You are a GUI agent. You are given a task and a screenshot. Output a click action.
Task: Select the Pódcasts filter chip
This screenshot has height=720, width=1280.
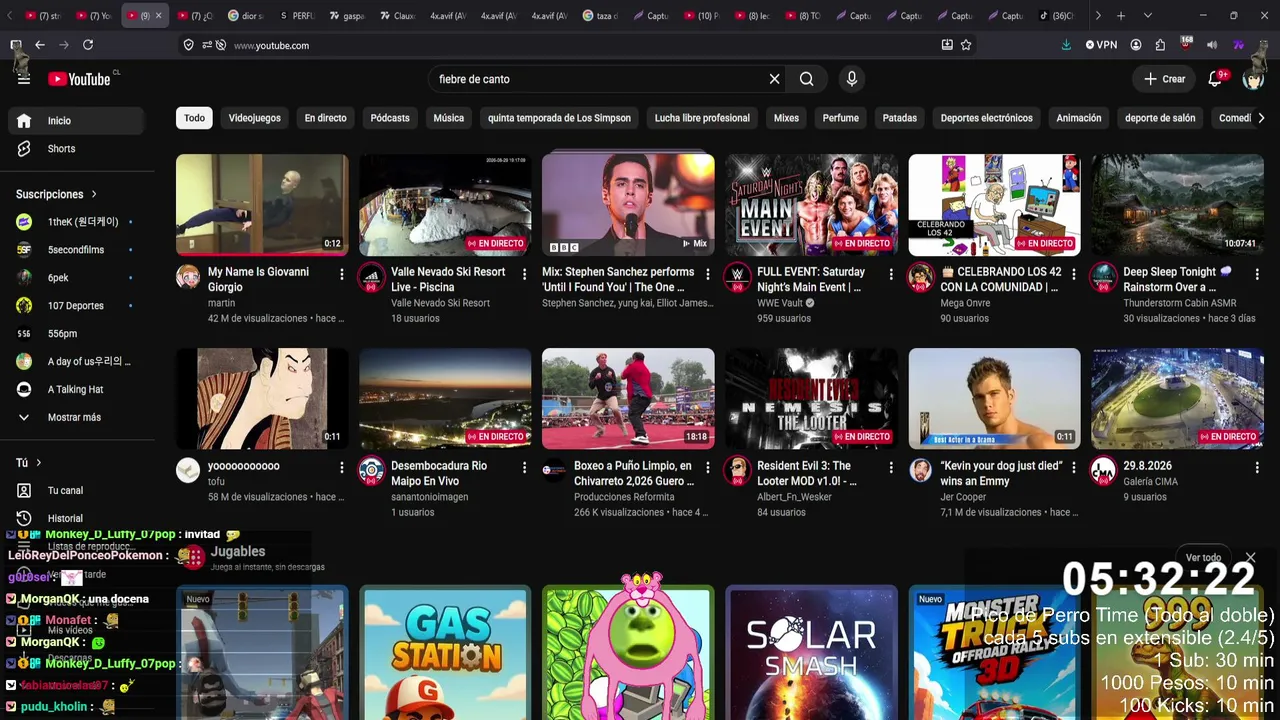[x=390, y=118]
